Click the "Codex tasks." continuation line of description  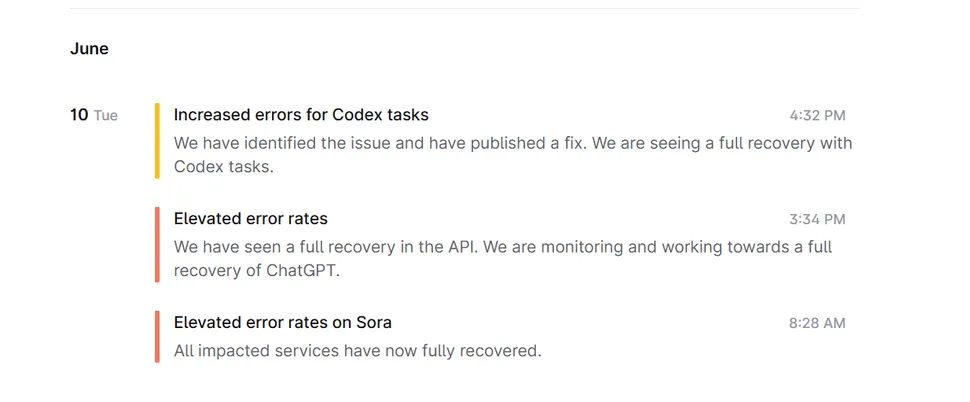[x=223, y=167]
